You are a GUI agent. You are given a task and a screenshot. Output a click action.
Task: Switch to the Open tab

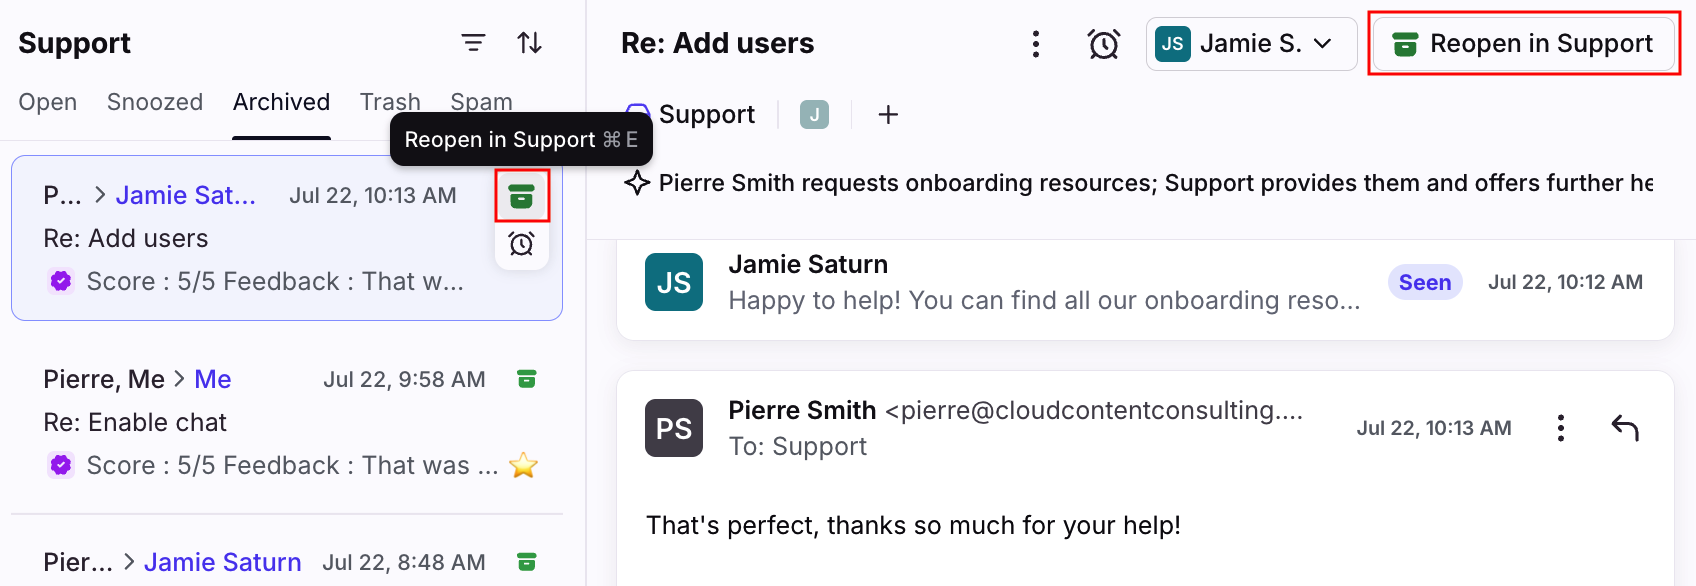[48, 102]
